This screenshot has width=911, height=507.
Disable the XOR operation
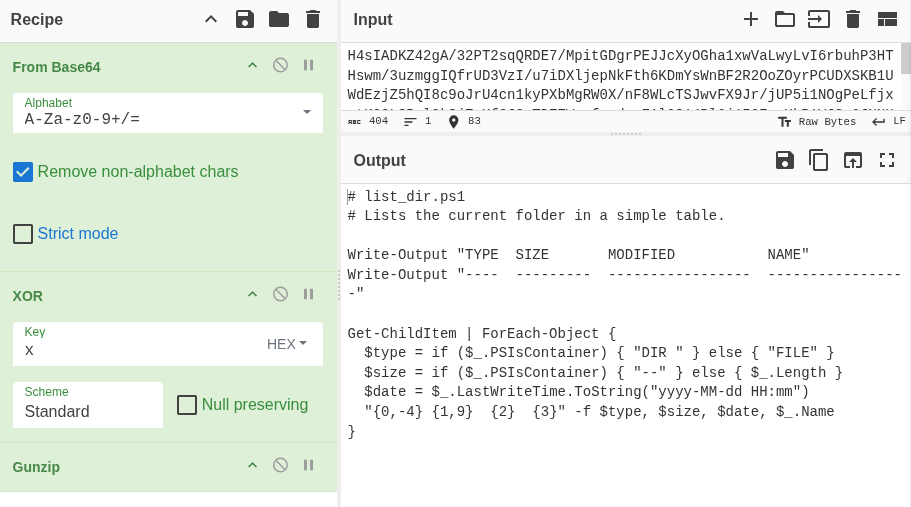pyautogui.click(x=280, y=294)
